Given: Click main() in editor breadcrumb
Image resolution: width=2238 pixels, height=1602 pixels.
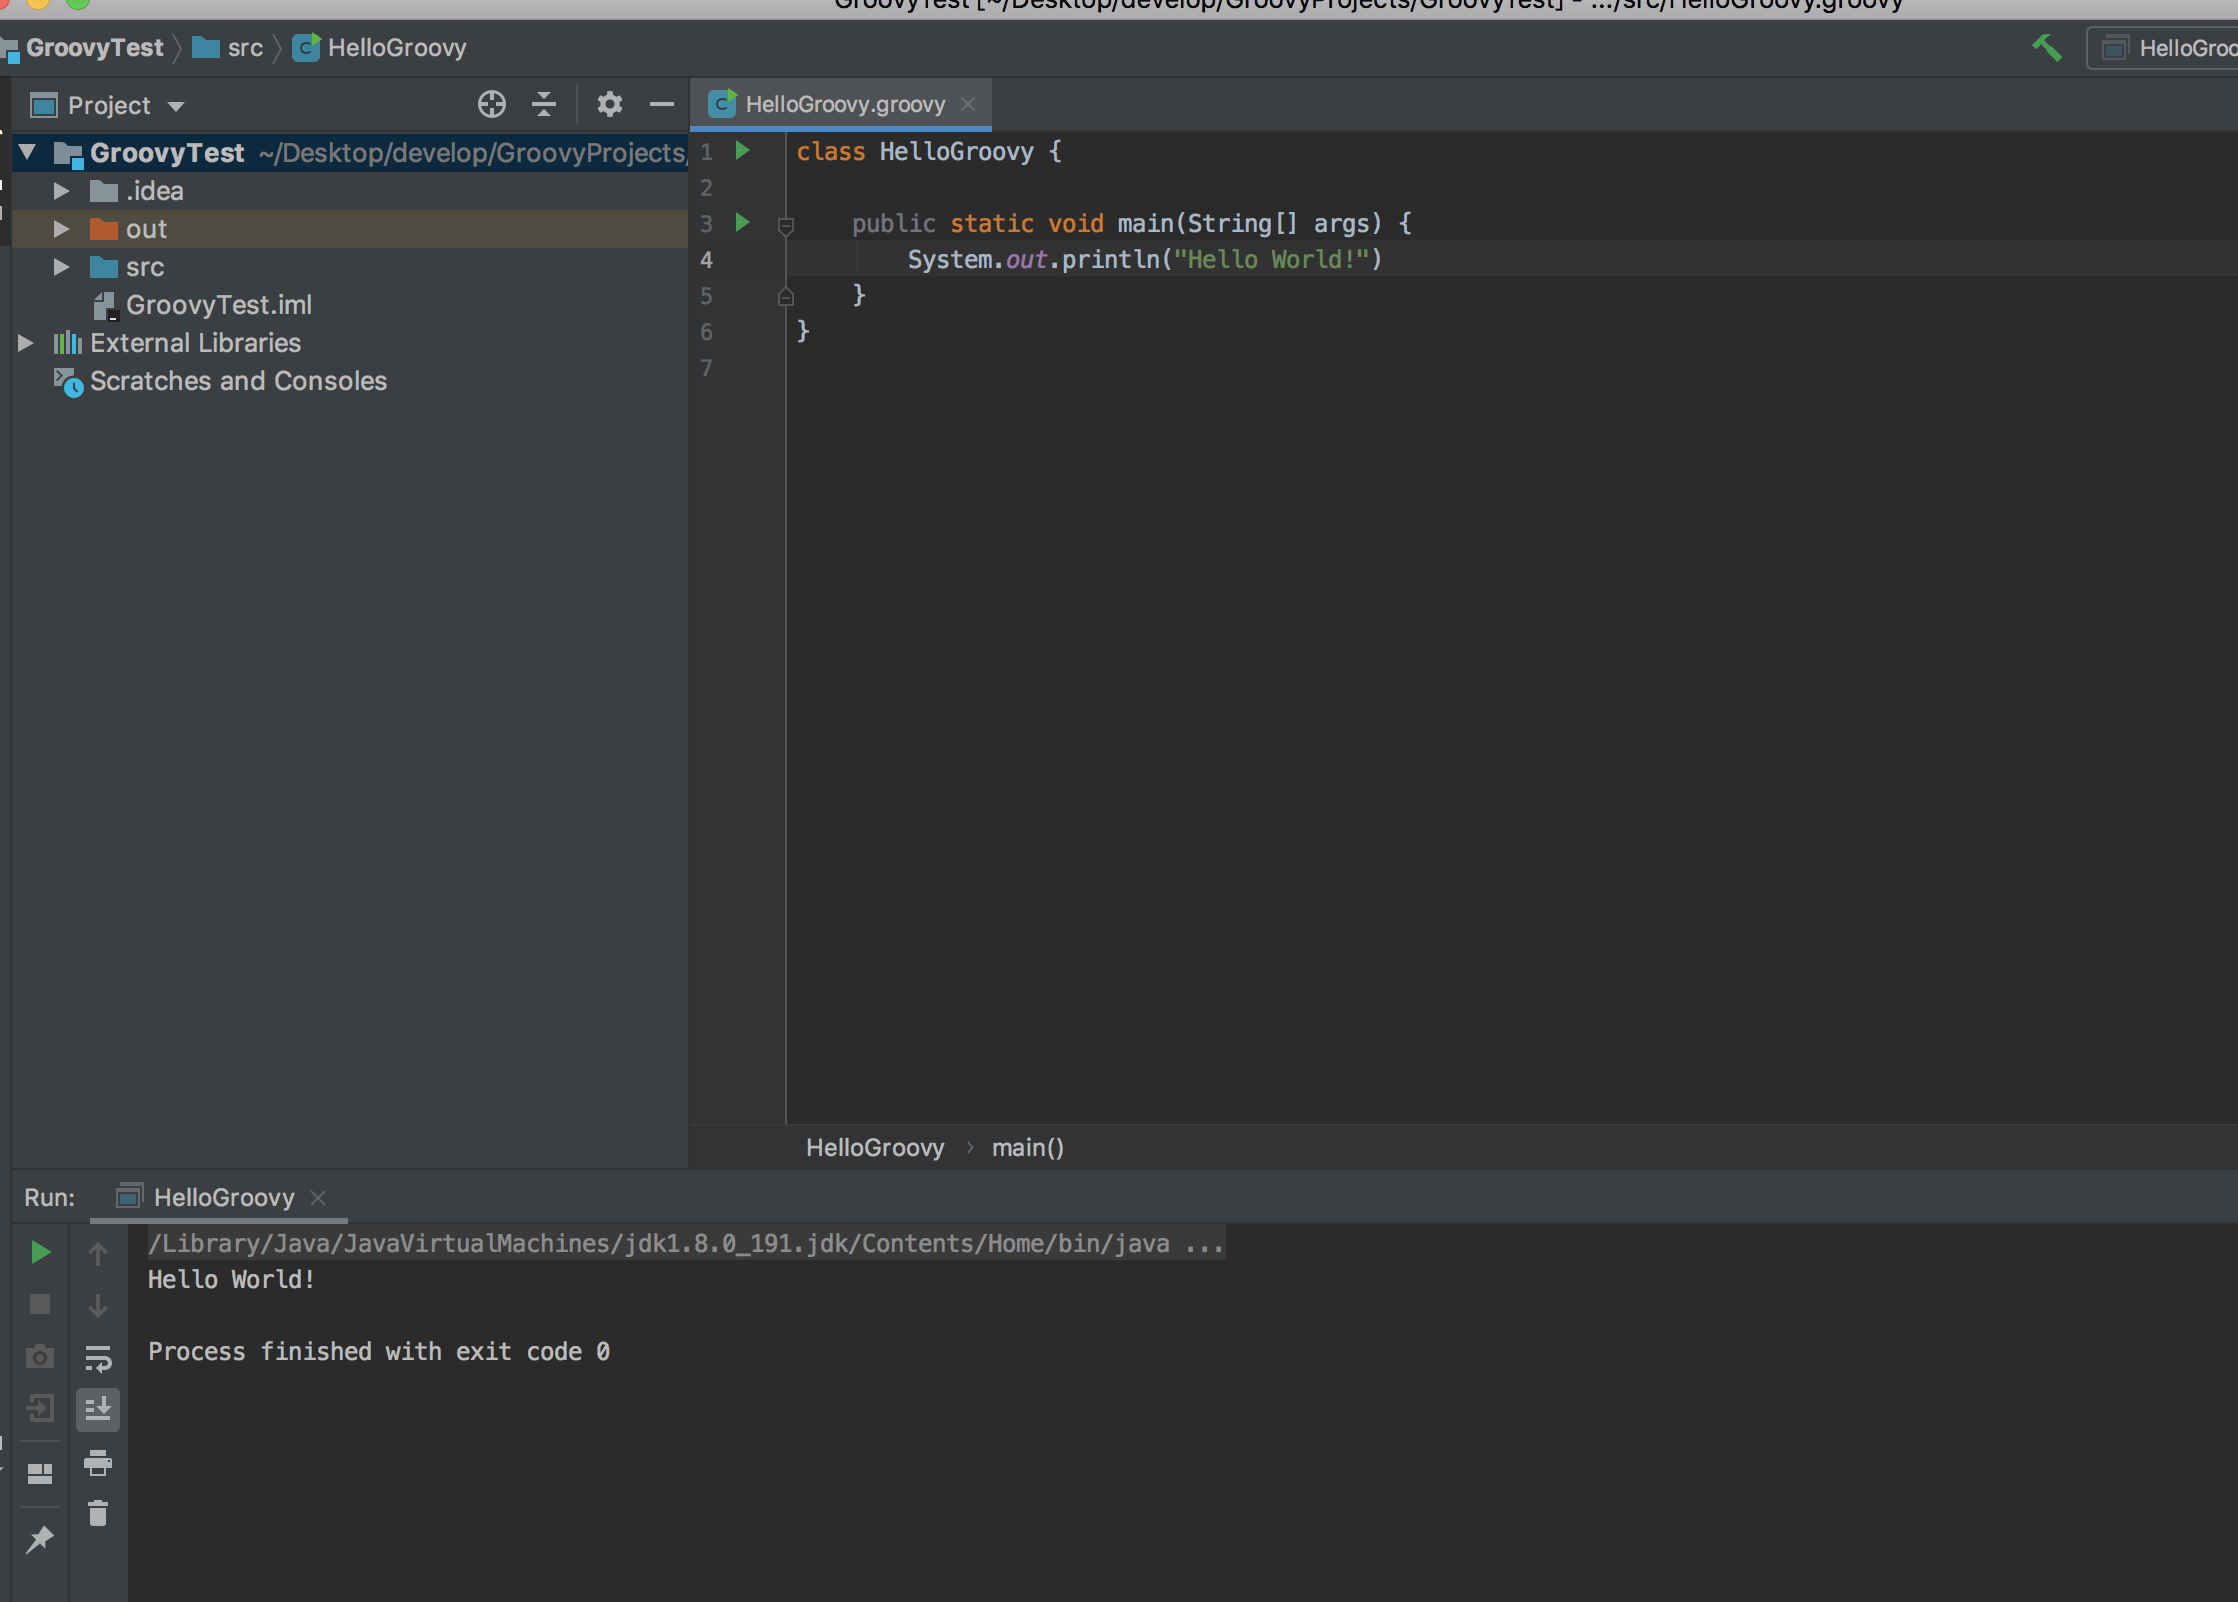Looking at the screenshot, I should pos(1027,1147).
